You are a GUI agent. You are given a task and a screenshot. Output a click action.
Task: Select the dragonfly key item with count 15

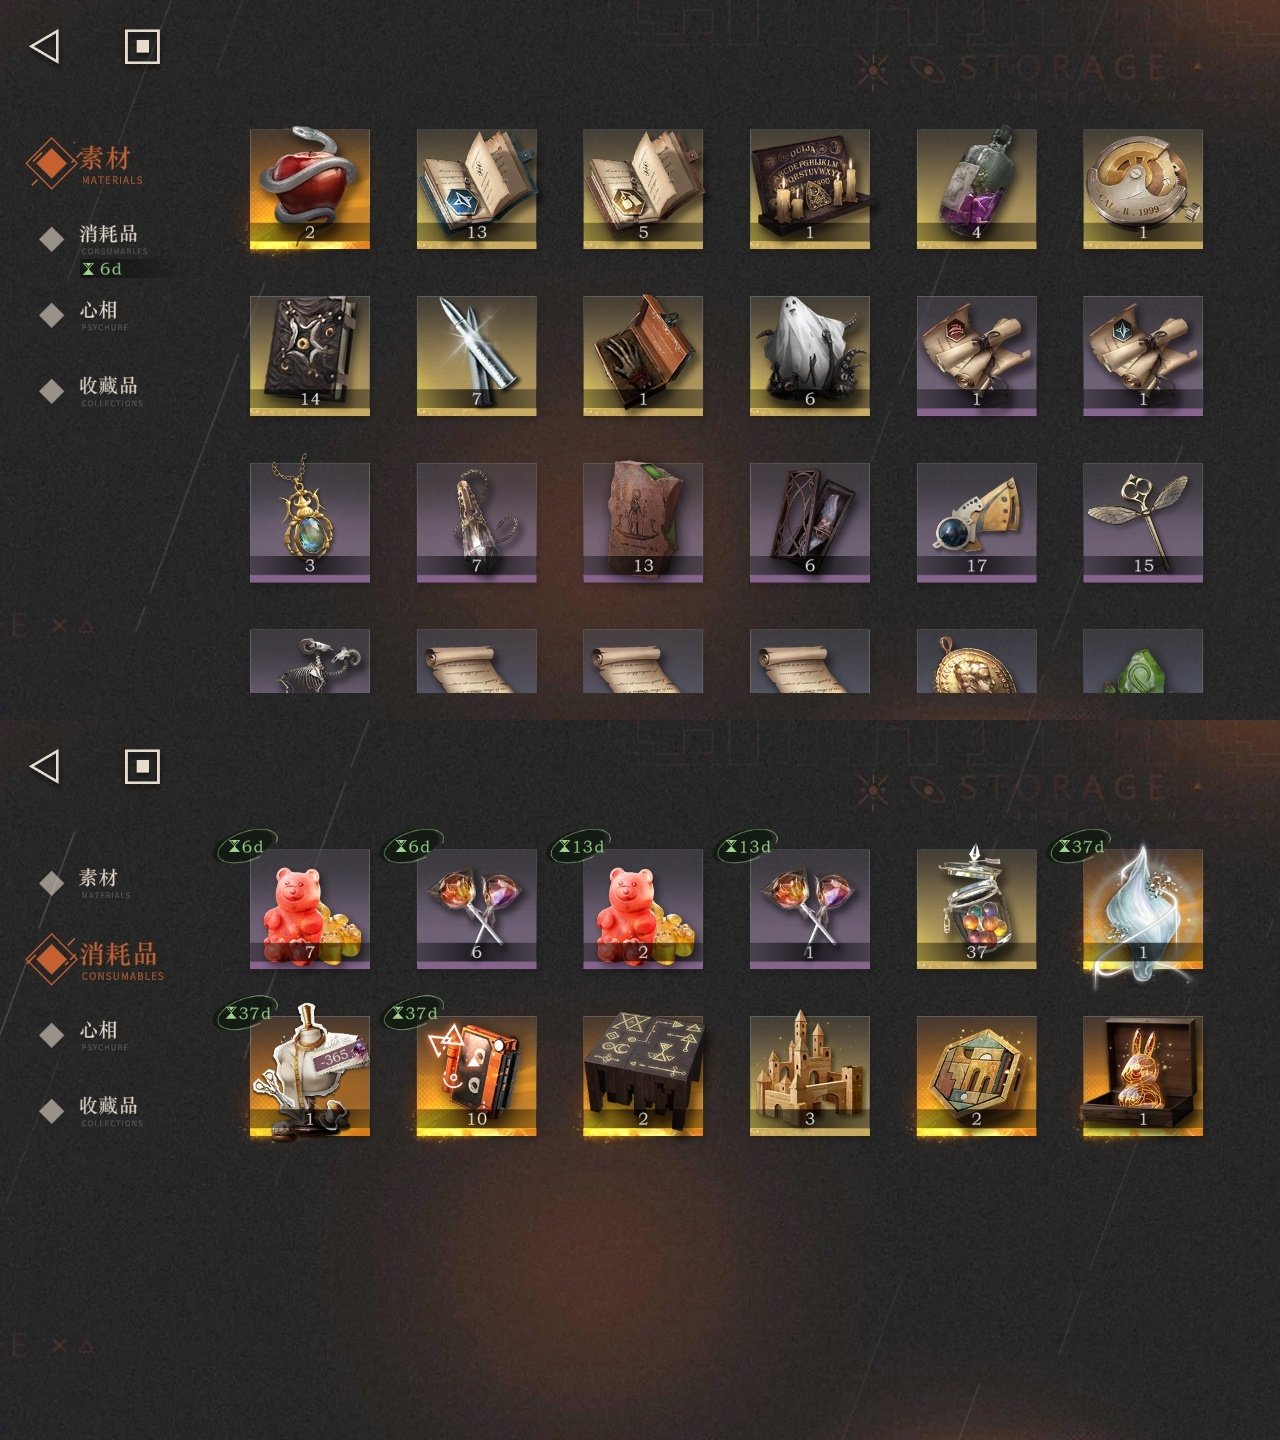[1143, 523]
